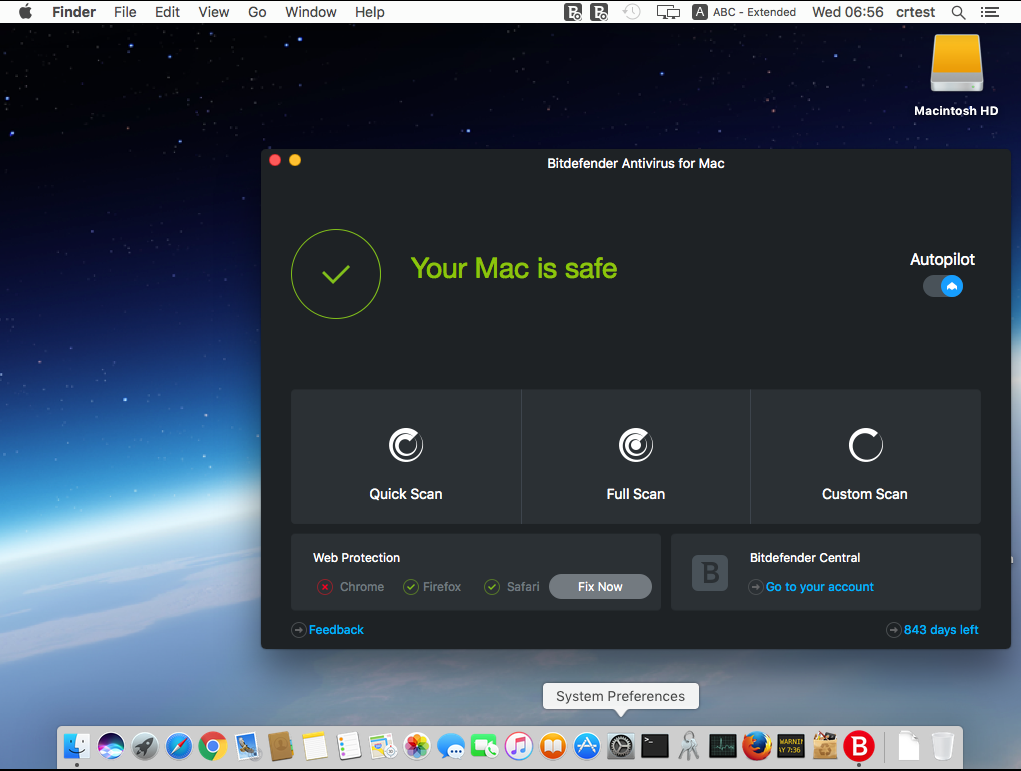Open the display mirroring menu bar icon

(668, 12)
